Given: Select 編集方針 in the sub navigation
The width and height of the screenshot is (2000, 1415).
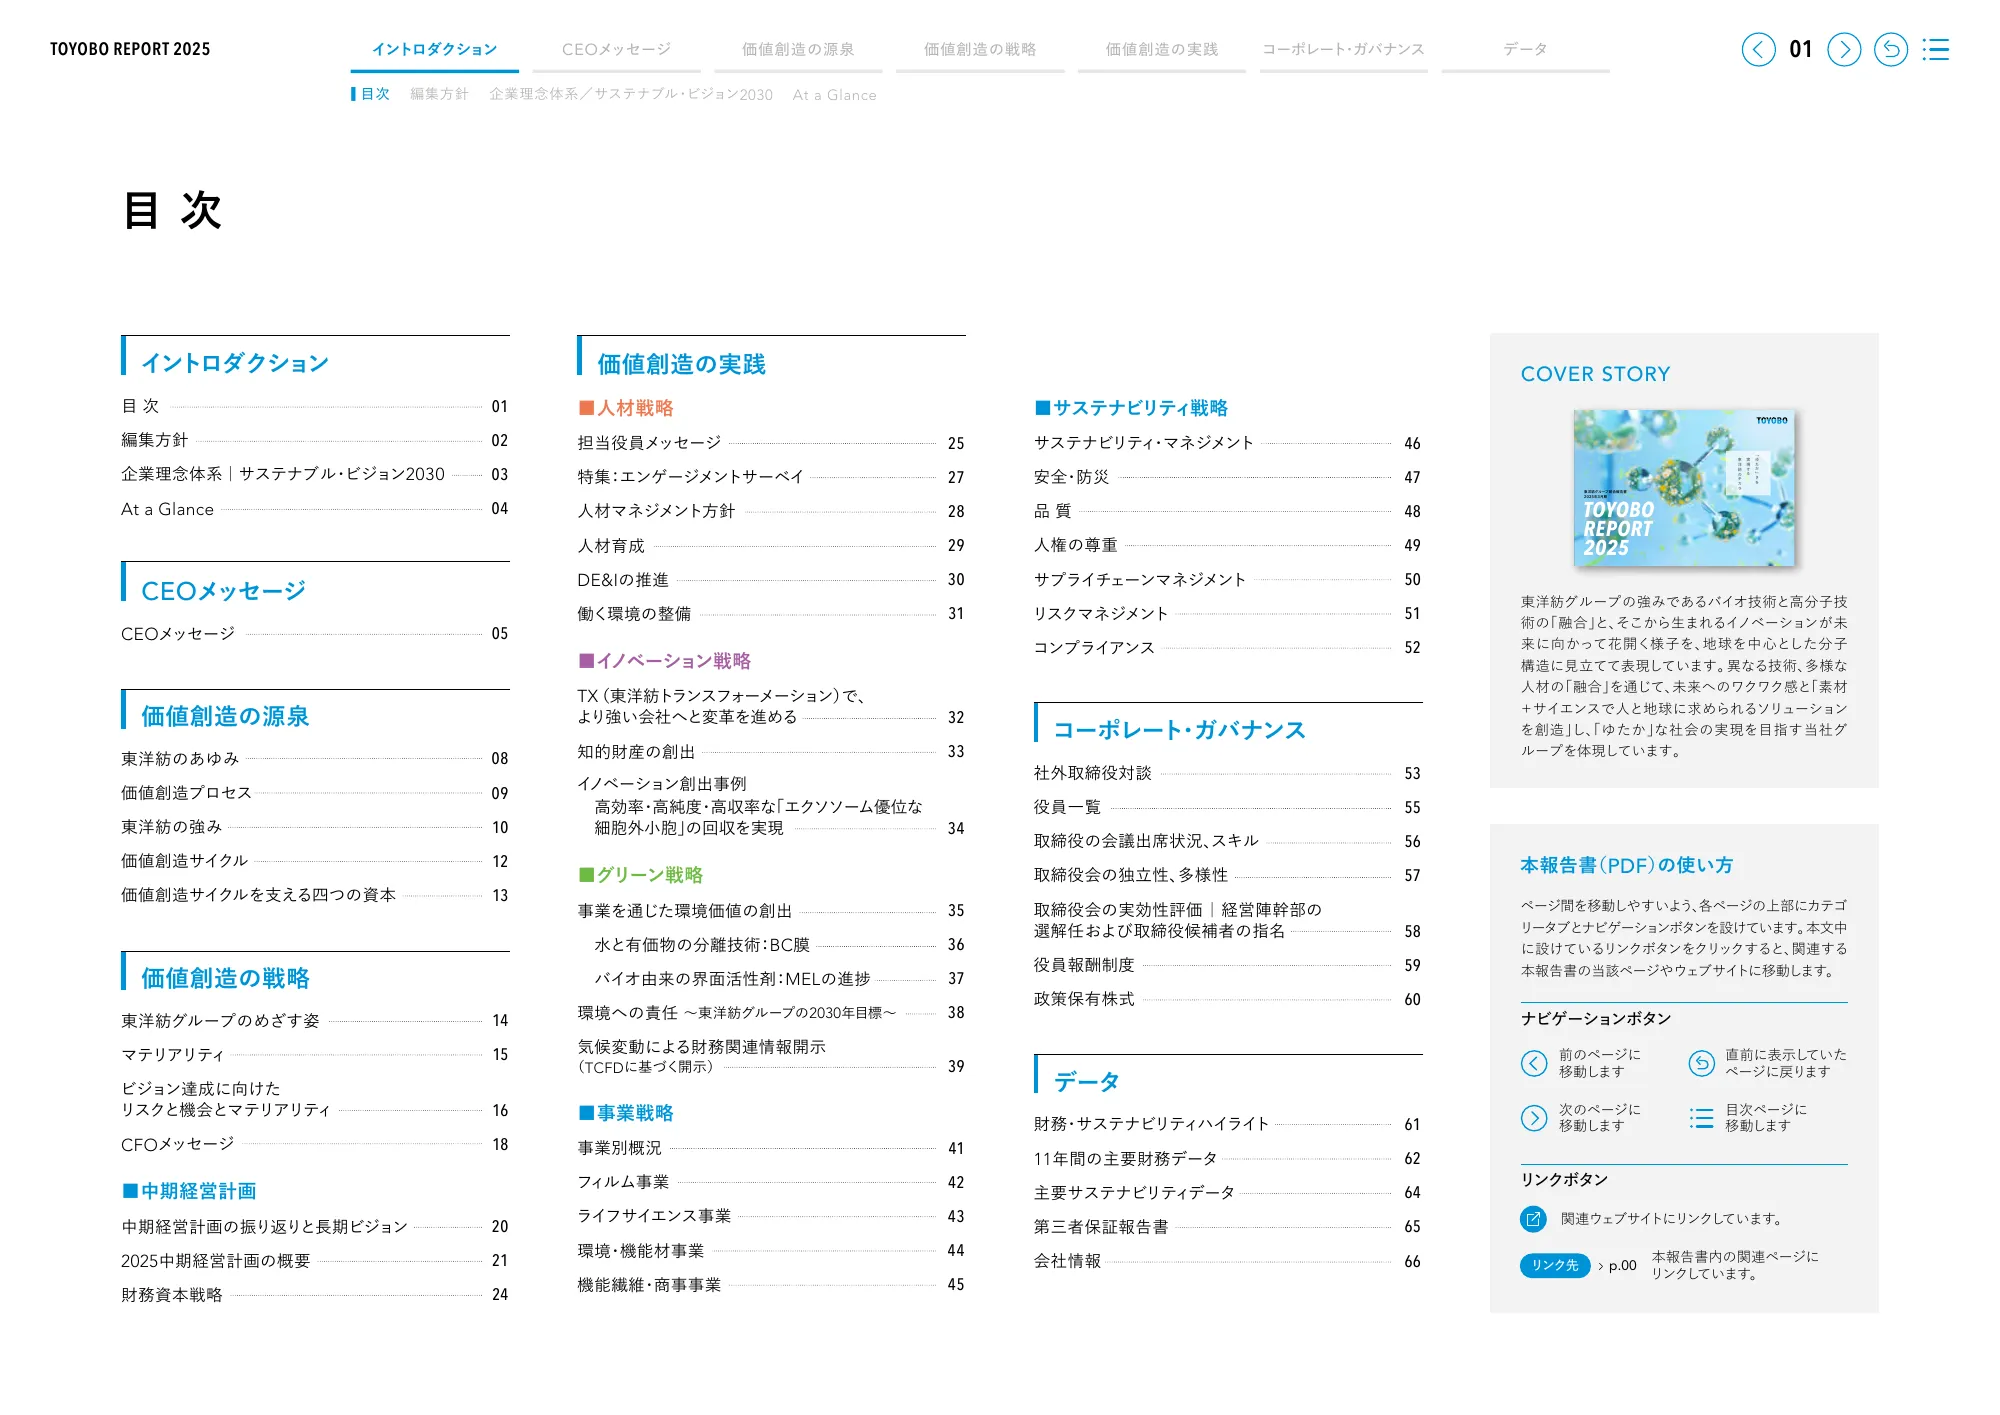Looking at the screenshot, I should tap(440, 95).
